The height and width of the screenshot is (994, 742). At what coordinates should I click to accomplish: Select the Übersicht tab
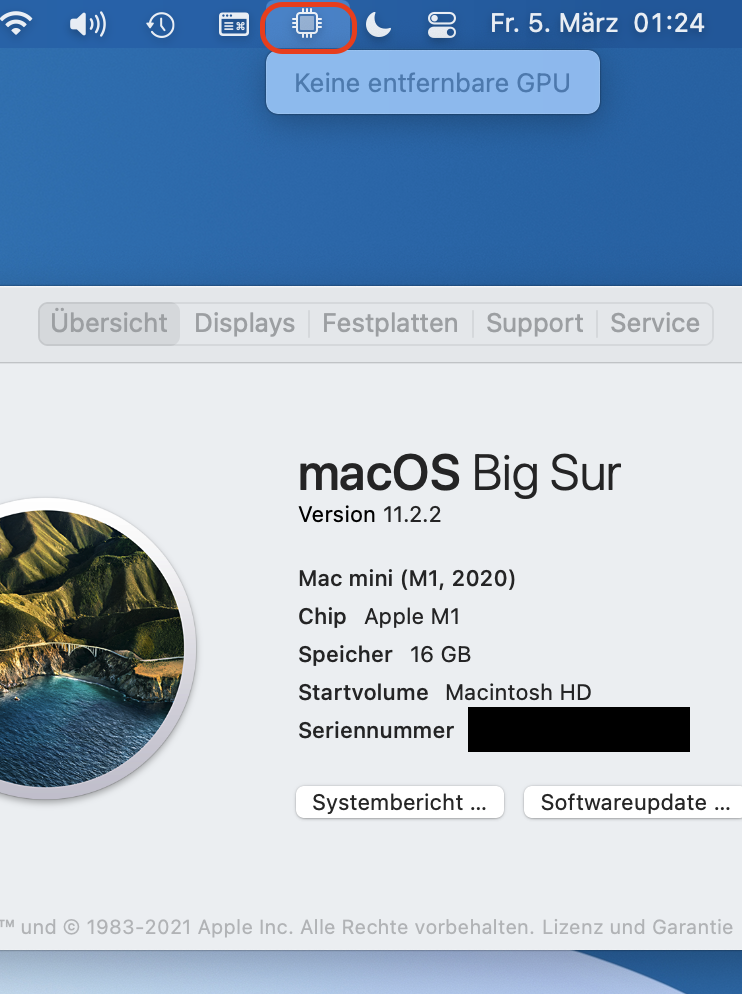click(109, 323)
